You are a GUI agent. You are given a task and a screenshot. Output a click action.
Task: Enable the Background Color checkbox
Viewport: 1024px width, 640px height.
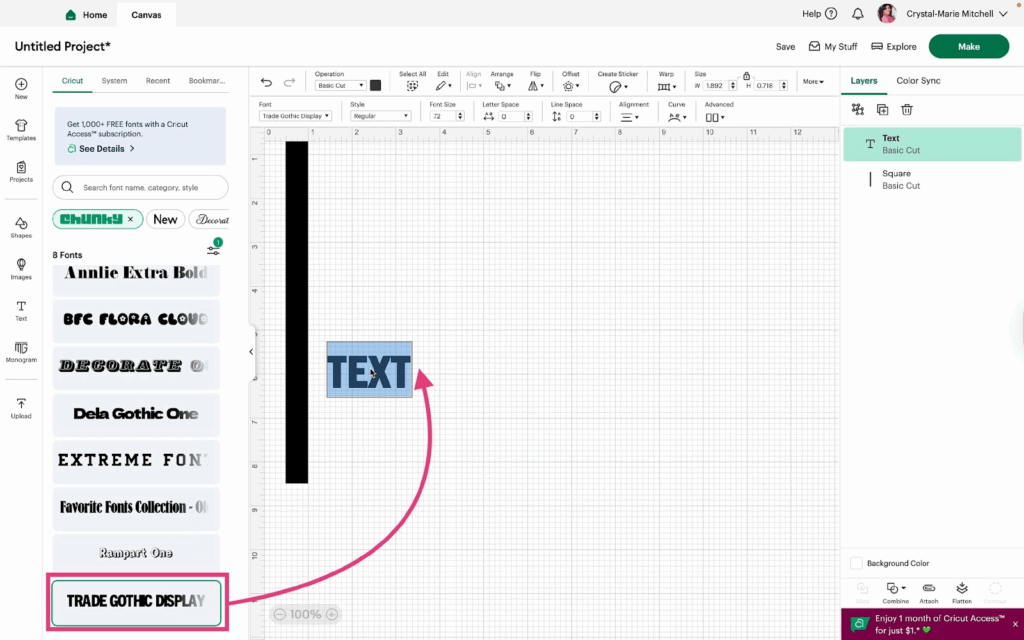click(856, 563)
